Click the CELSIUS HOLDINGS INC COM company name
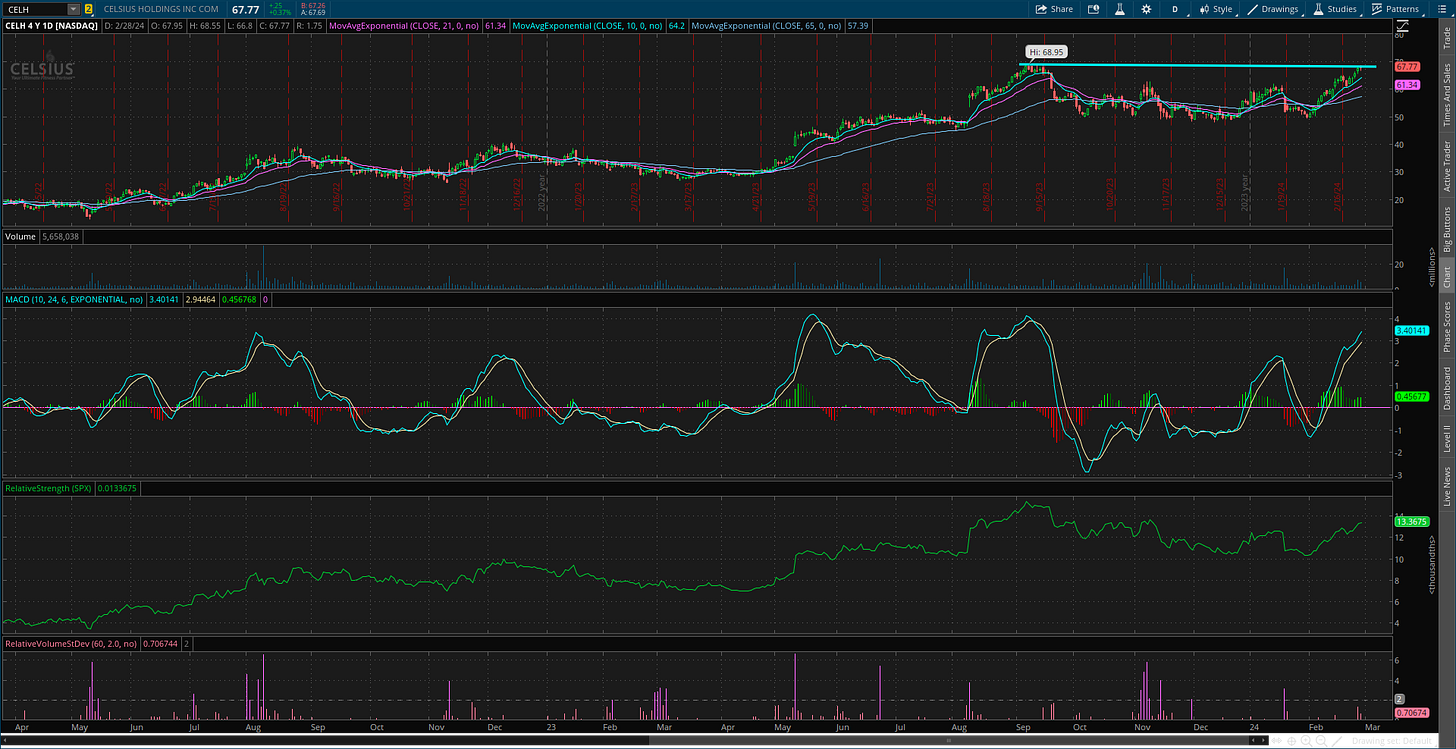The image size is (1456, 749). tap(160, 9)
